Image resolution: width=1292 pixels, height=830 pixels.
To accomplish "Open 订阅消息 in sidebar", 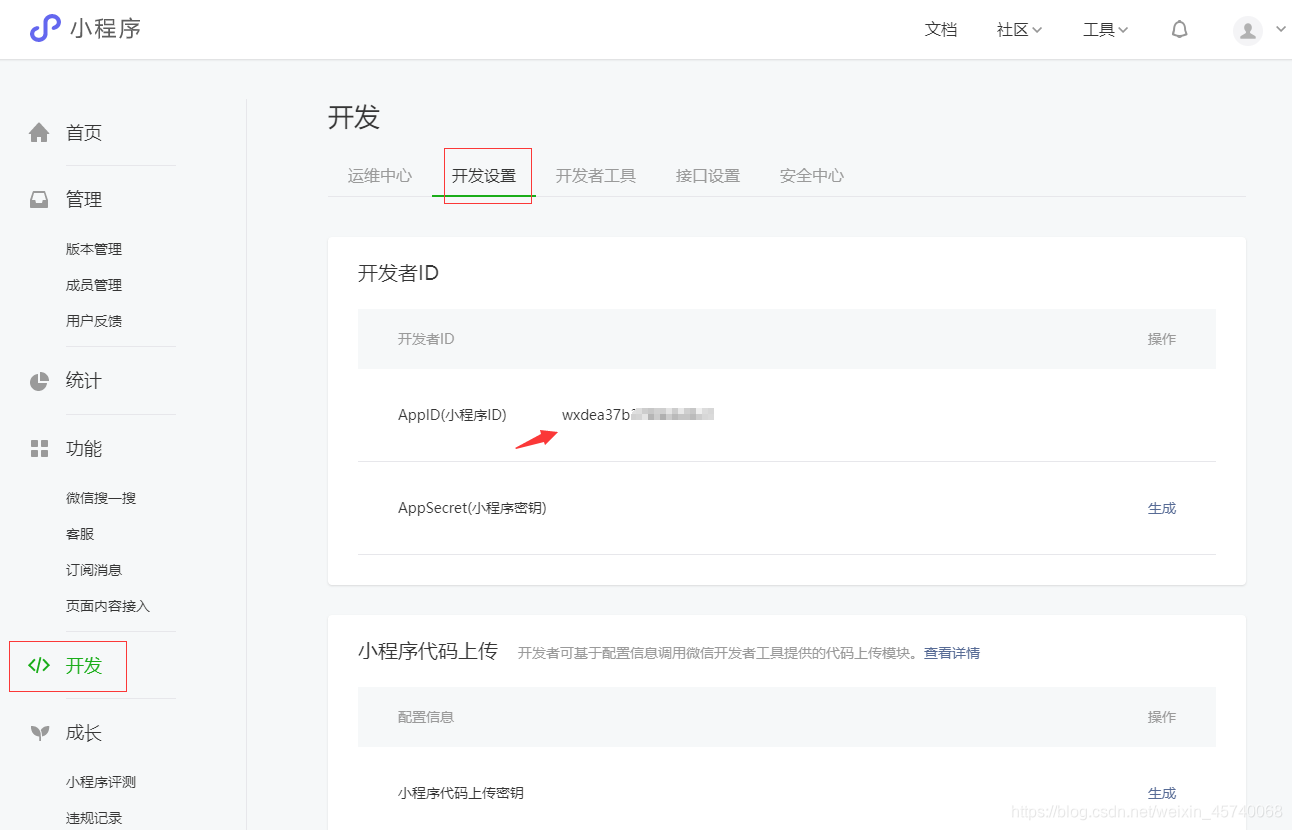I will click(x=94, y=570).
